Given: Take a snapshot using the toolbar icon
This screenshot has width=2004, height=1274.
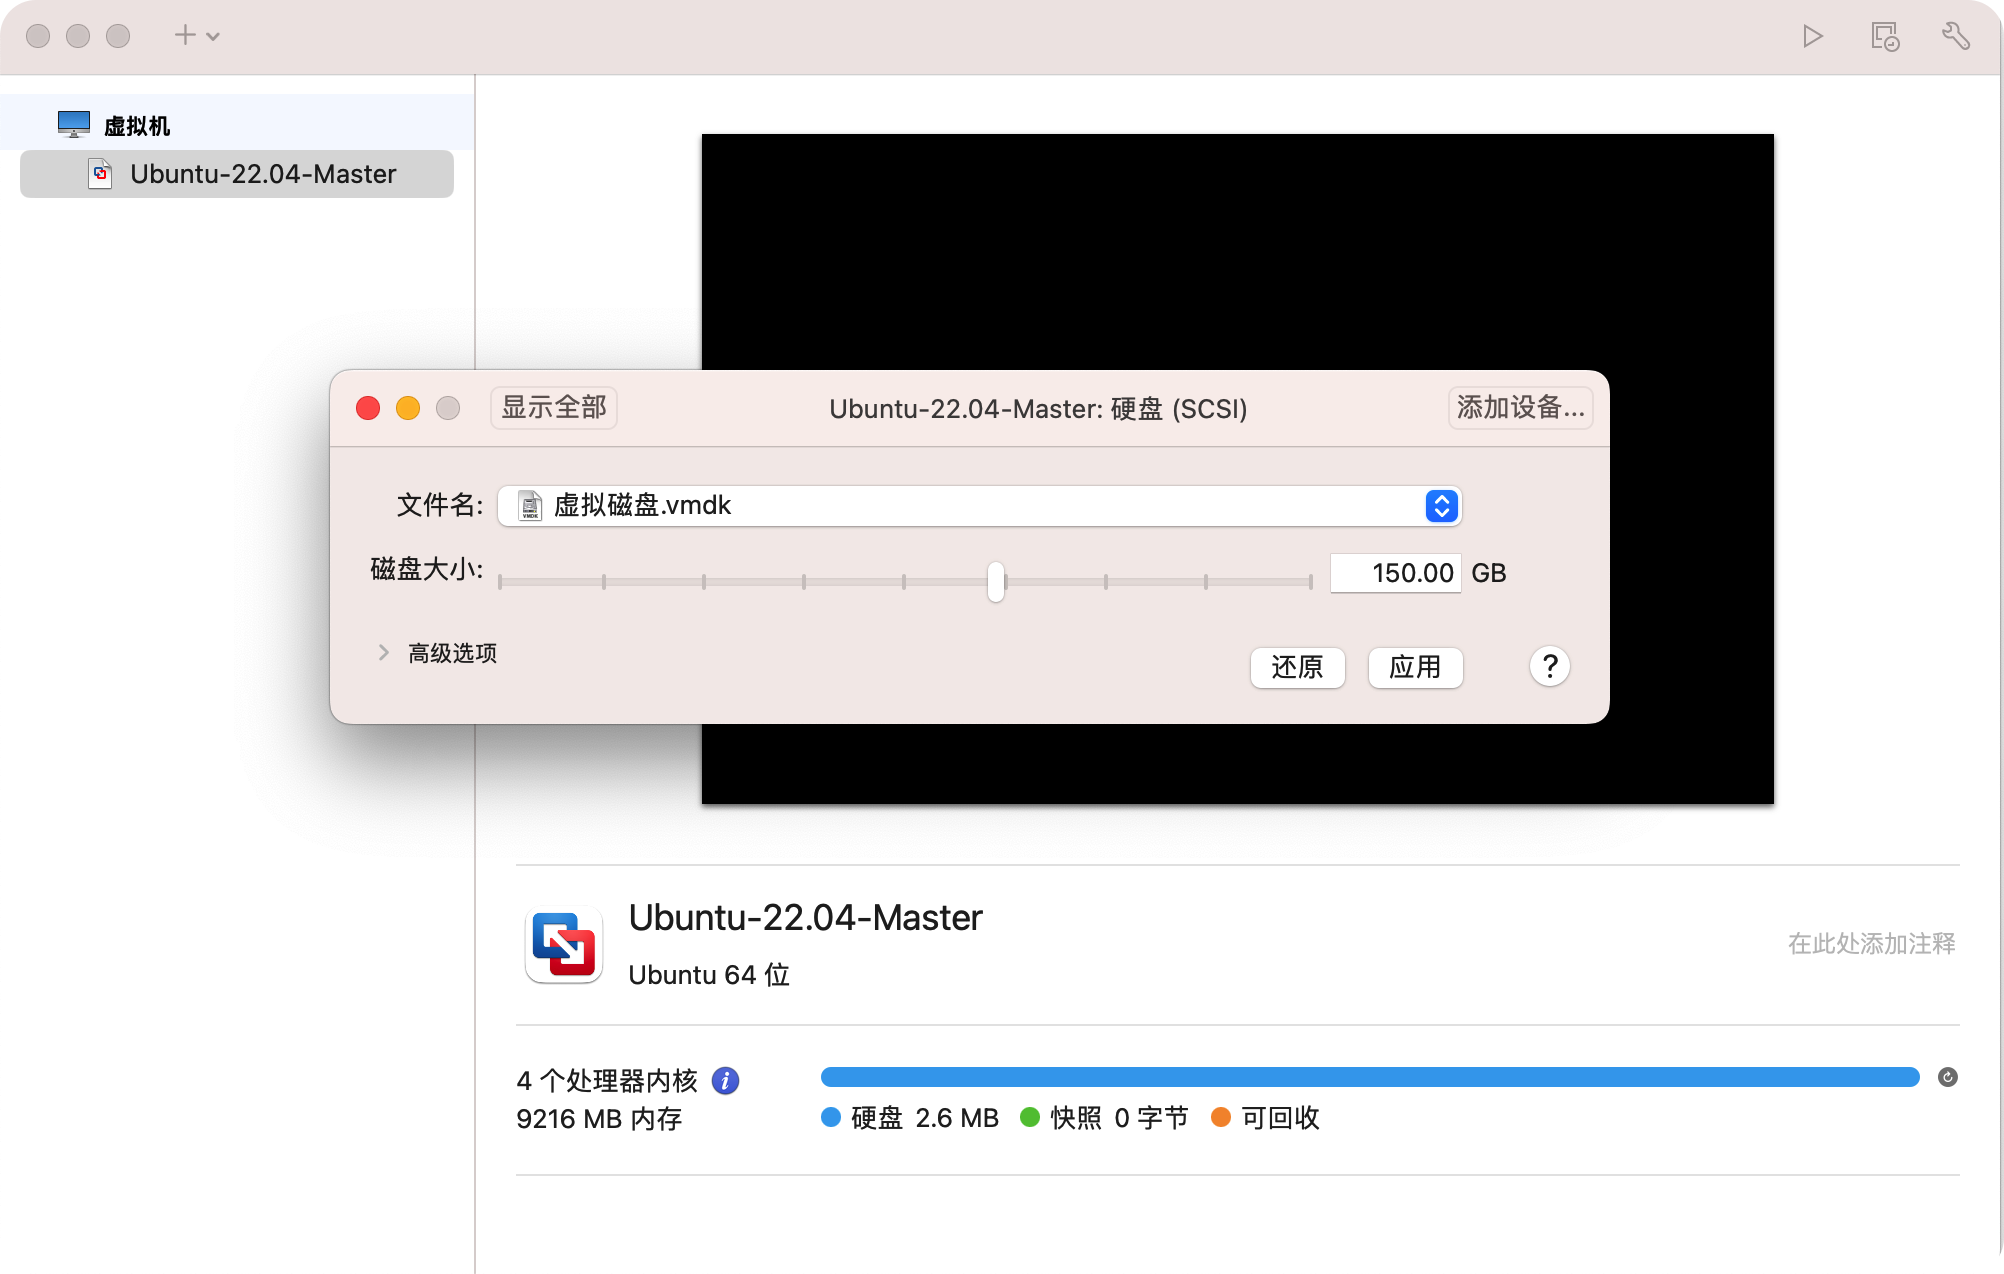Looking at the screenshot, I should (x=1884, y=35).
